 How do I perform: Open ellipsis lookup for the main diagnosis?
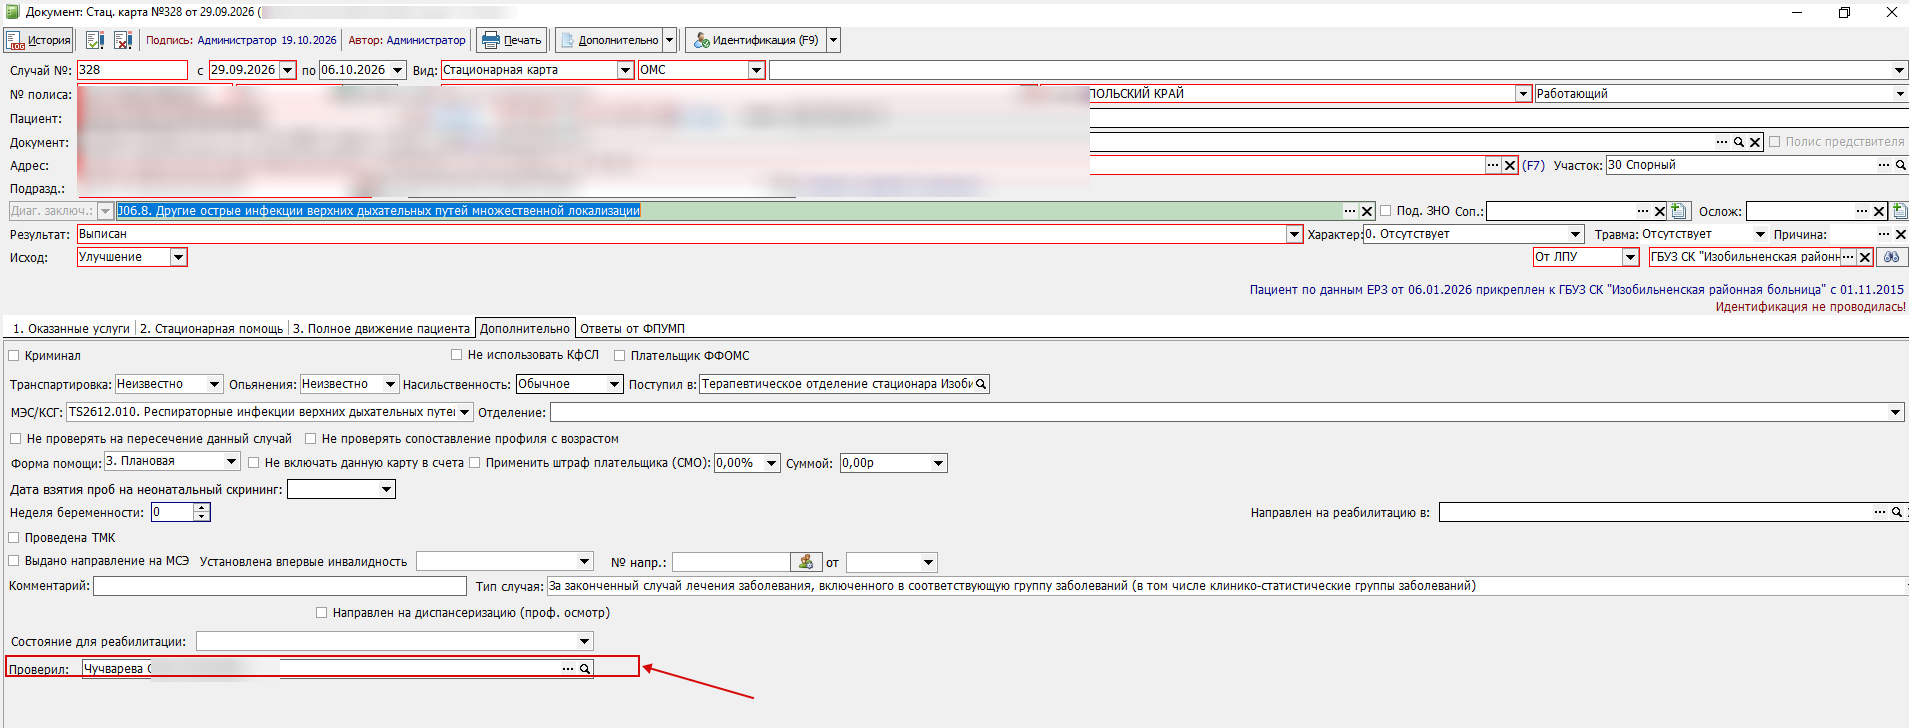(x=1350, y=211)
